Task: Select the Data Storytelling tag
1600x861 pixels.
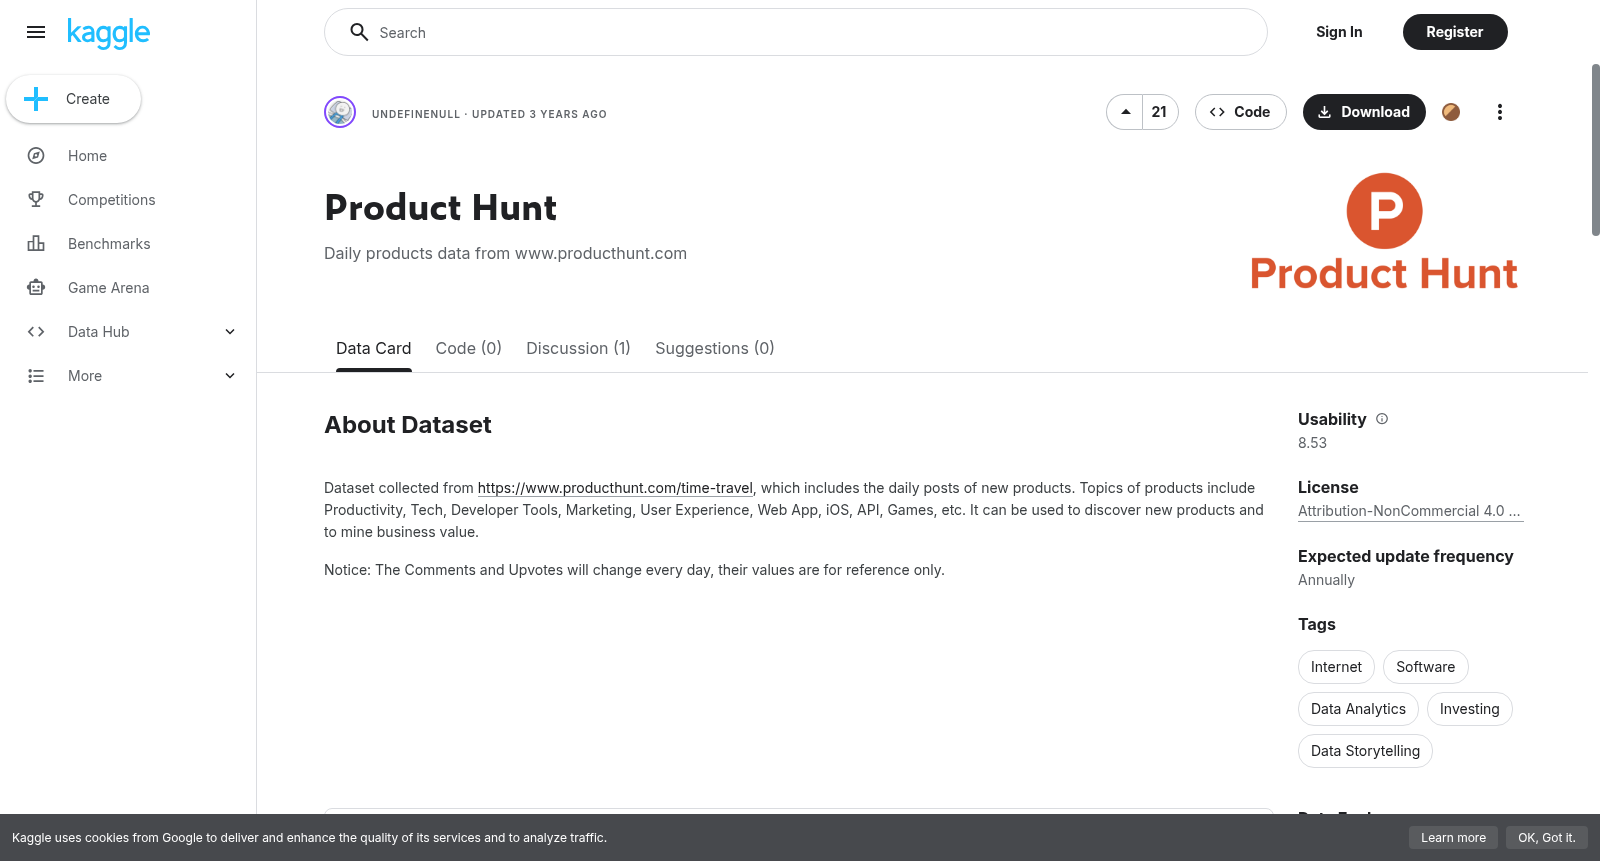Action: coord(1365,751)
